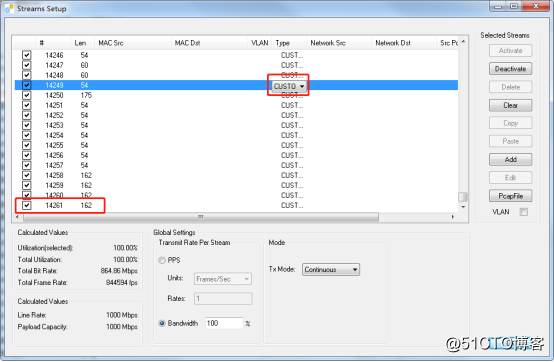
Task: Click the Len column header
Action: (x=83, y=43)
